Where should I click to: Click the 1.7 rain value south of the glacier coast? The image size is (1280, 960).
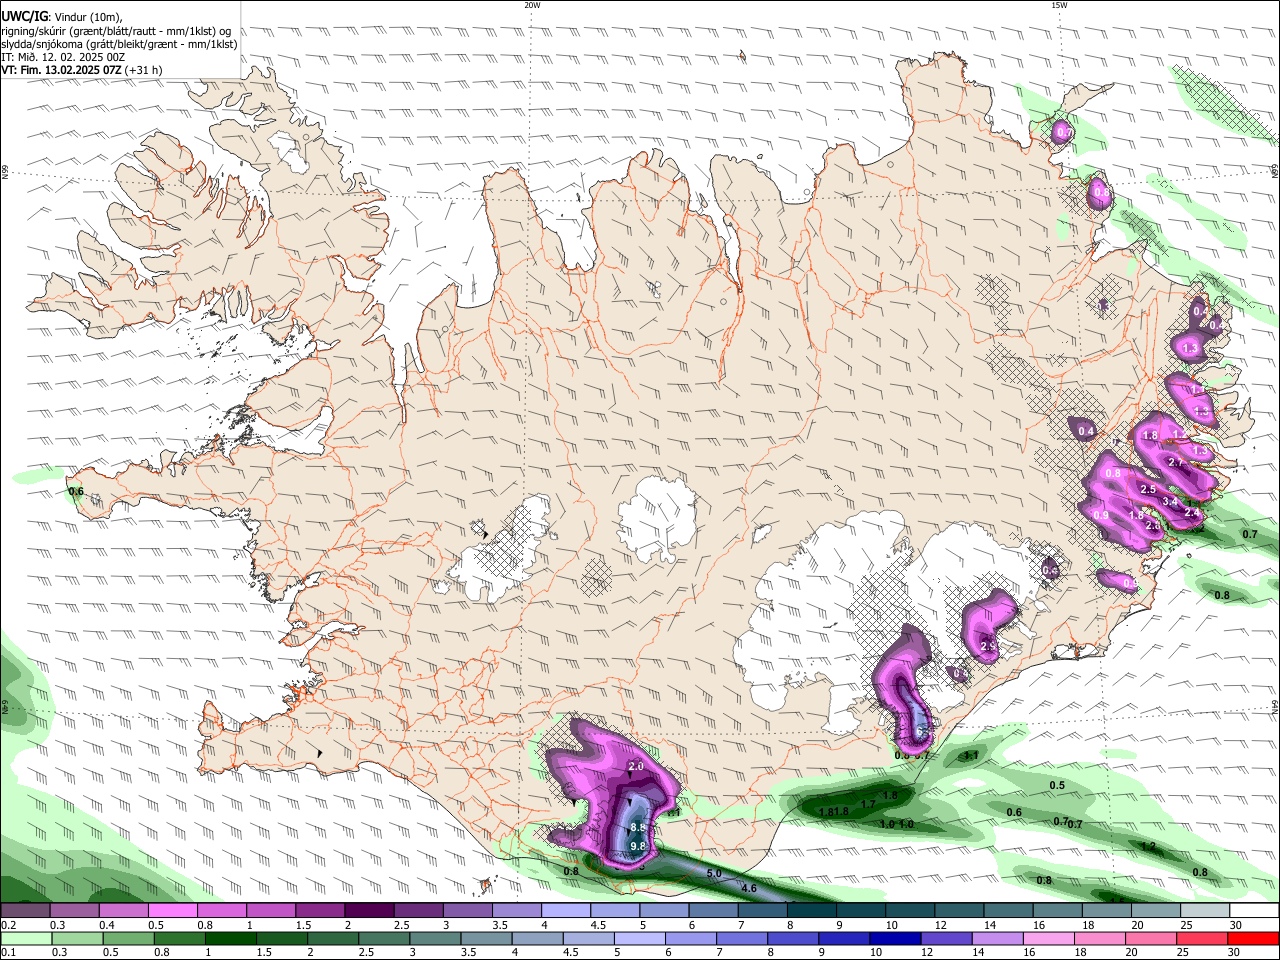coord(868,804)
